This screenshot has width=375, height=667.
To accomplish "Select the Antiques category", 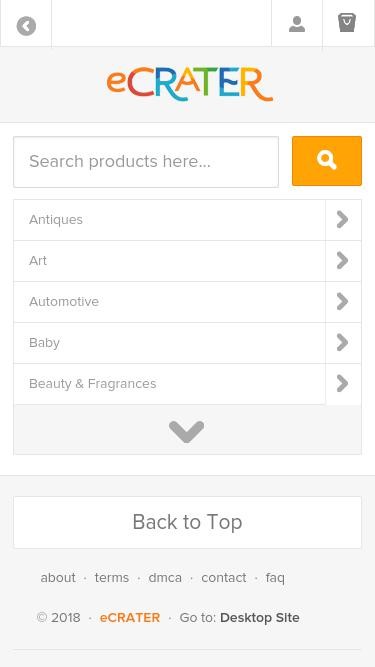I will pyautogui.click(x=170, y=220).
